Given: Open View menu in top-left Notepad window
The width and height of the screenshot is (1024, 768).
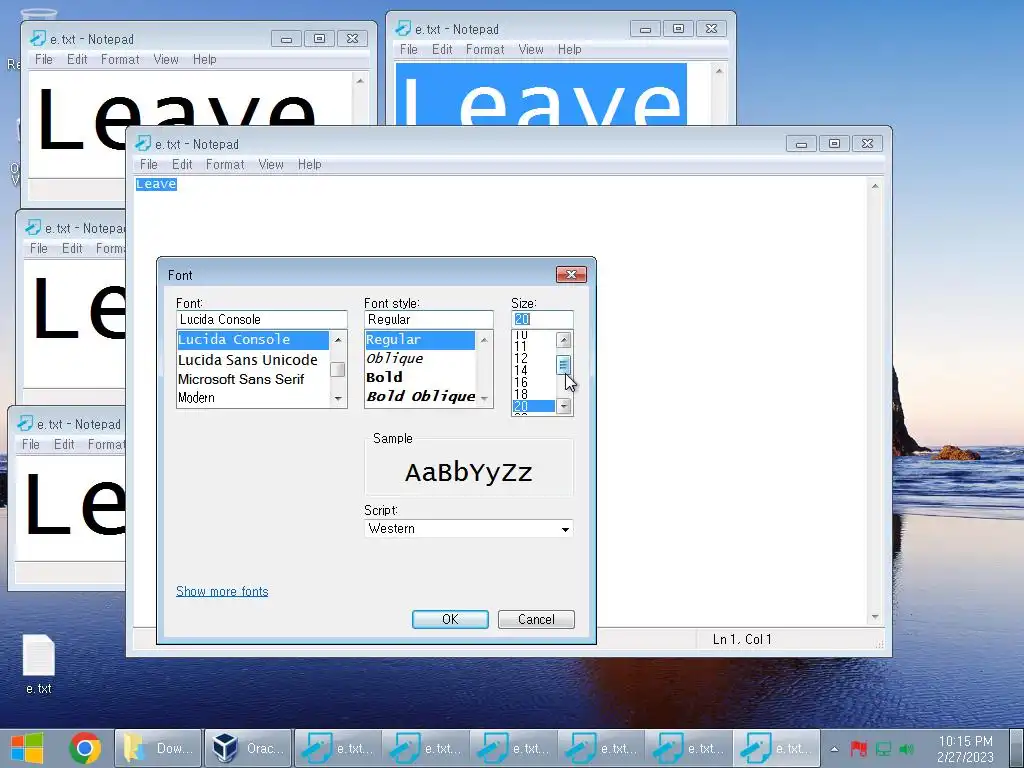Looking at the screenshot, I should point(166,59).
